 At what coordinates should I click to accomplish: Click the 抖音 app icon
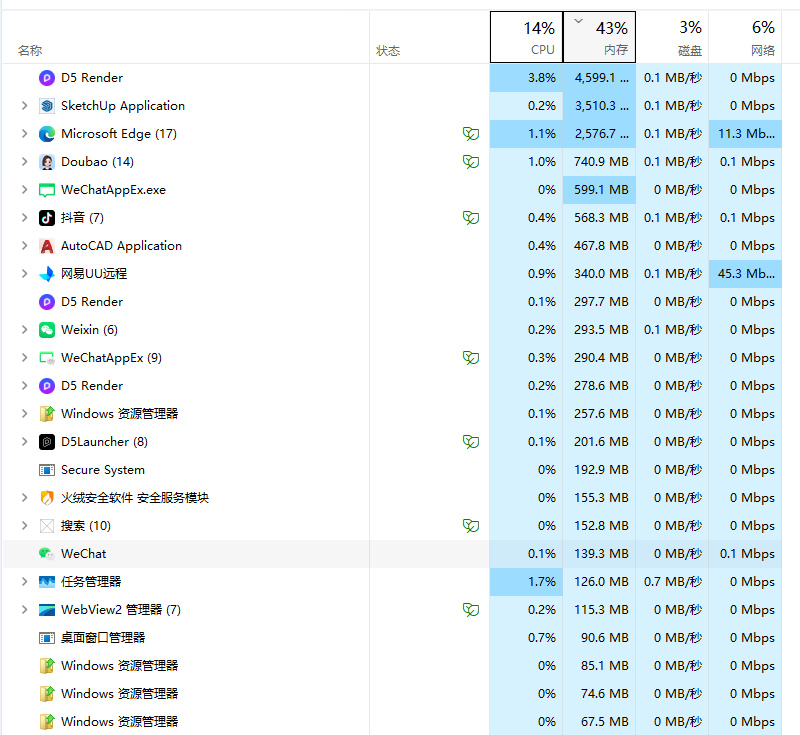(x=46, y=218)
